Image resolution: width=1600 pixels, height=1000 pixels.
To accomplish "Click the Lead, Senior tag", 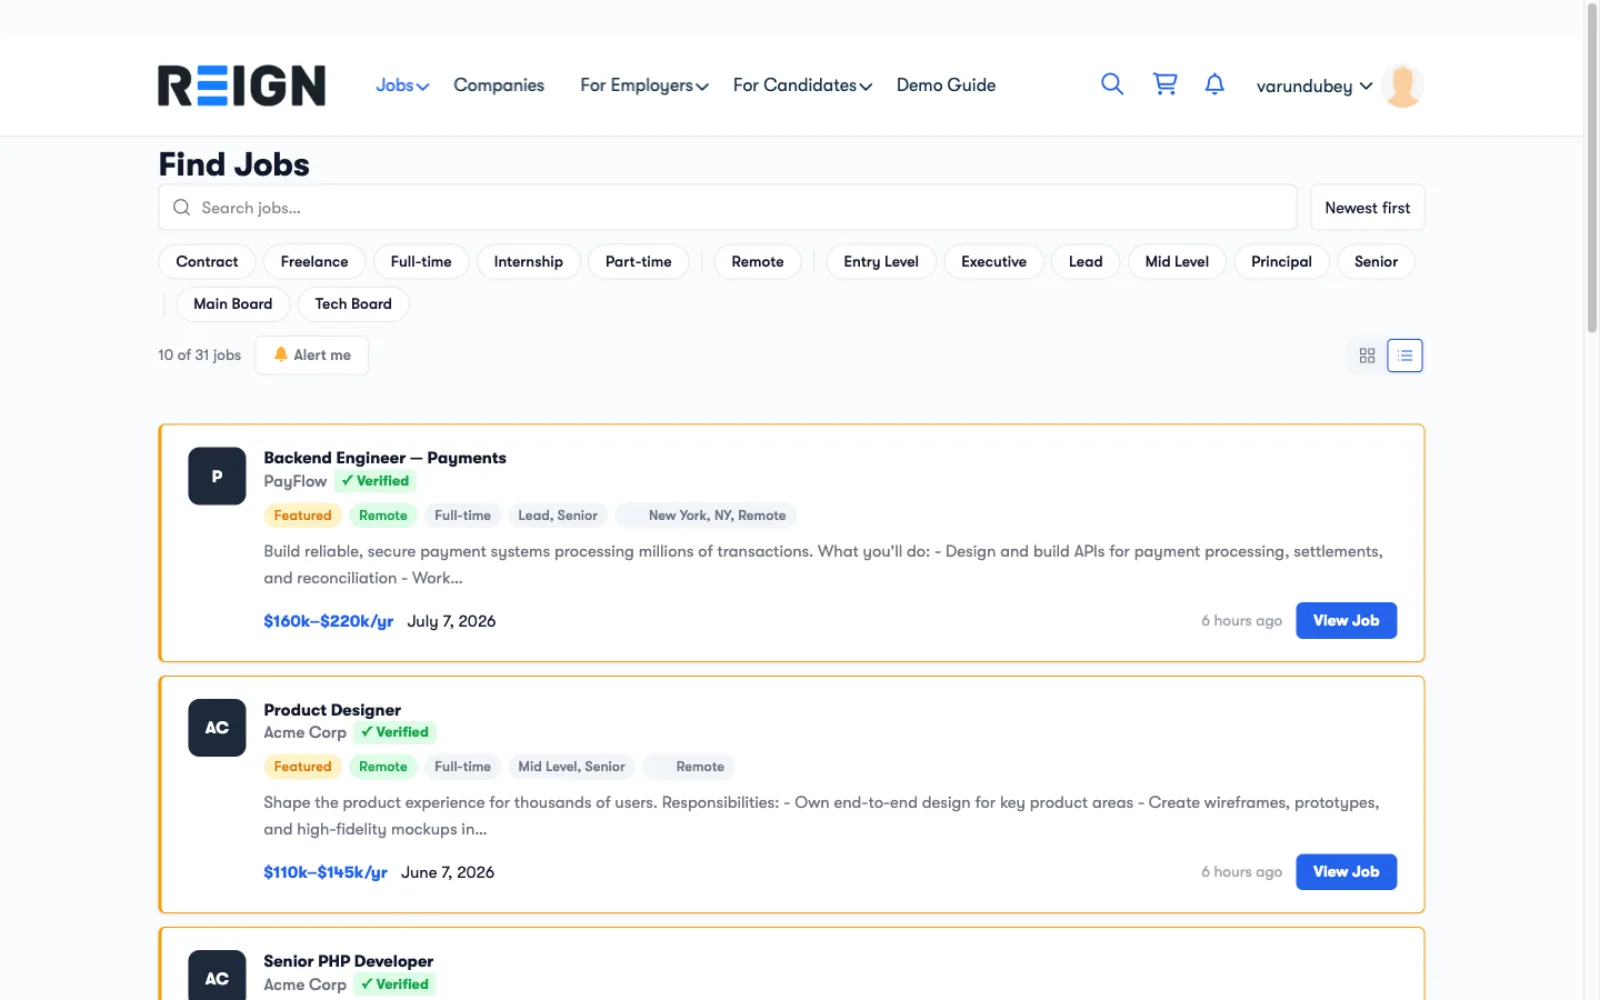I will click(557, 515).
